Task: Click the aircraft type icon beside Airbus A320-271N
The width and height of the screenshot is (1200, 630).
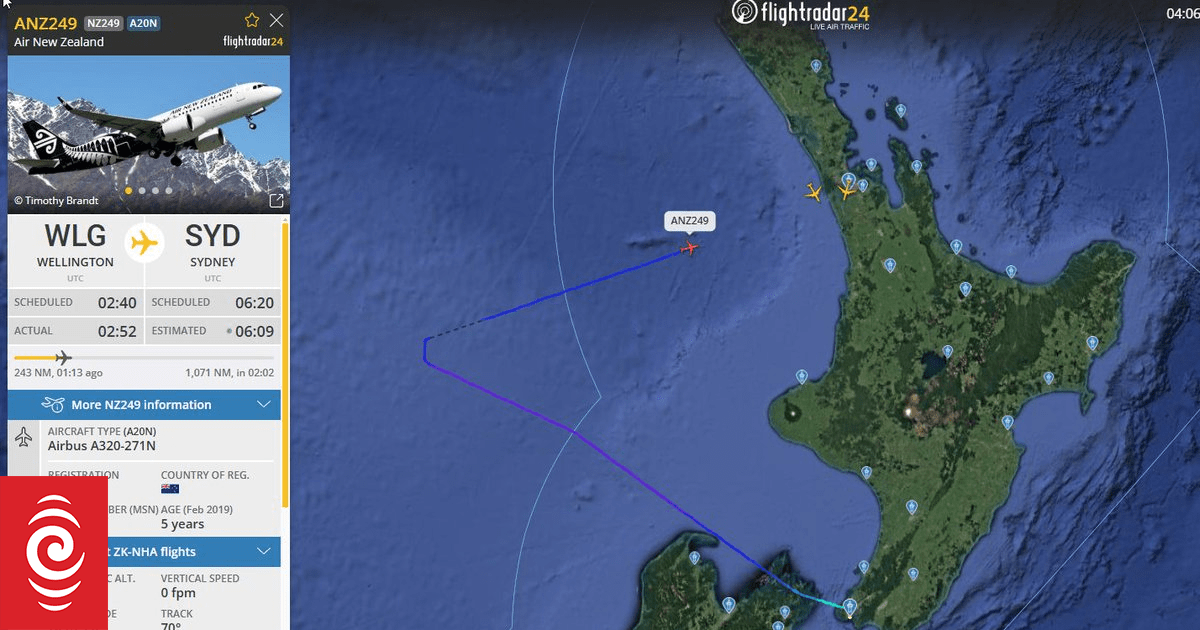Action: point(24,438)
